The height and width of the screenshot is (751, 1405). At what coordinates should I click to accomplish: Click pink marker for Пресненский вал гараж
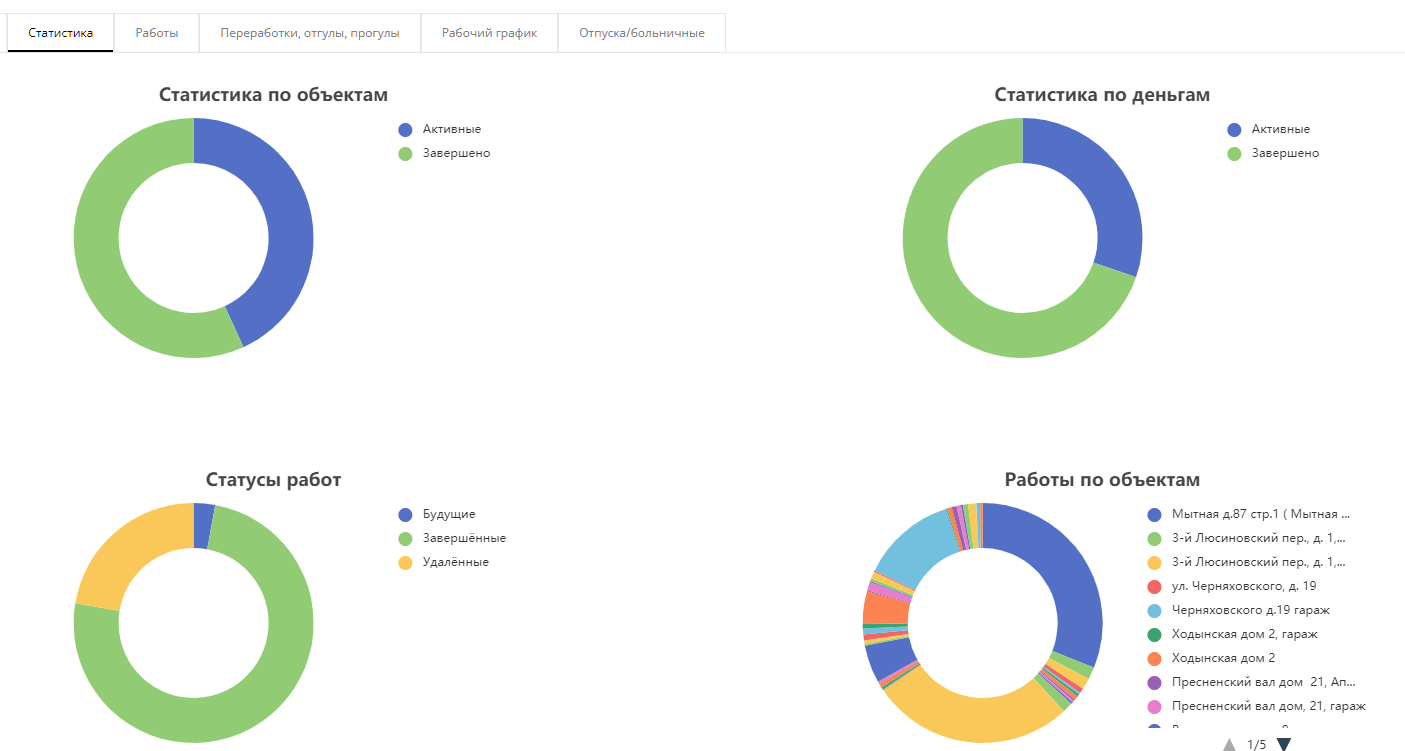(x=1155, y=706)
